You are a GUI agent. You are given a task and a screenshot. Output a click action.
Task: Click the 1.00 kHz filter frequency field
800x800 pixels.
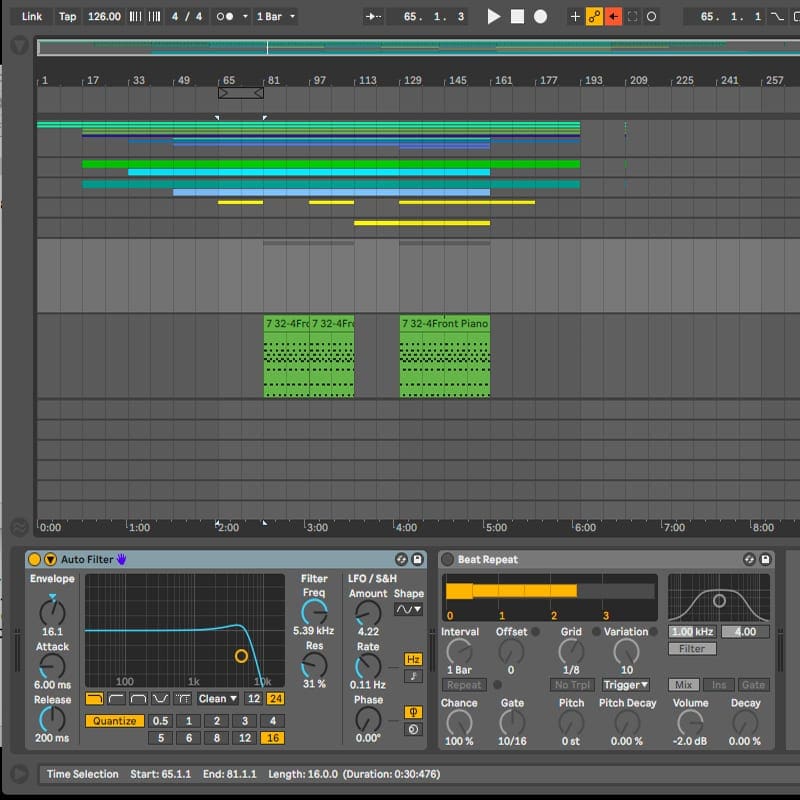click(692, 632)
